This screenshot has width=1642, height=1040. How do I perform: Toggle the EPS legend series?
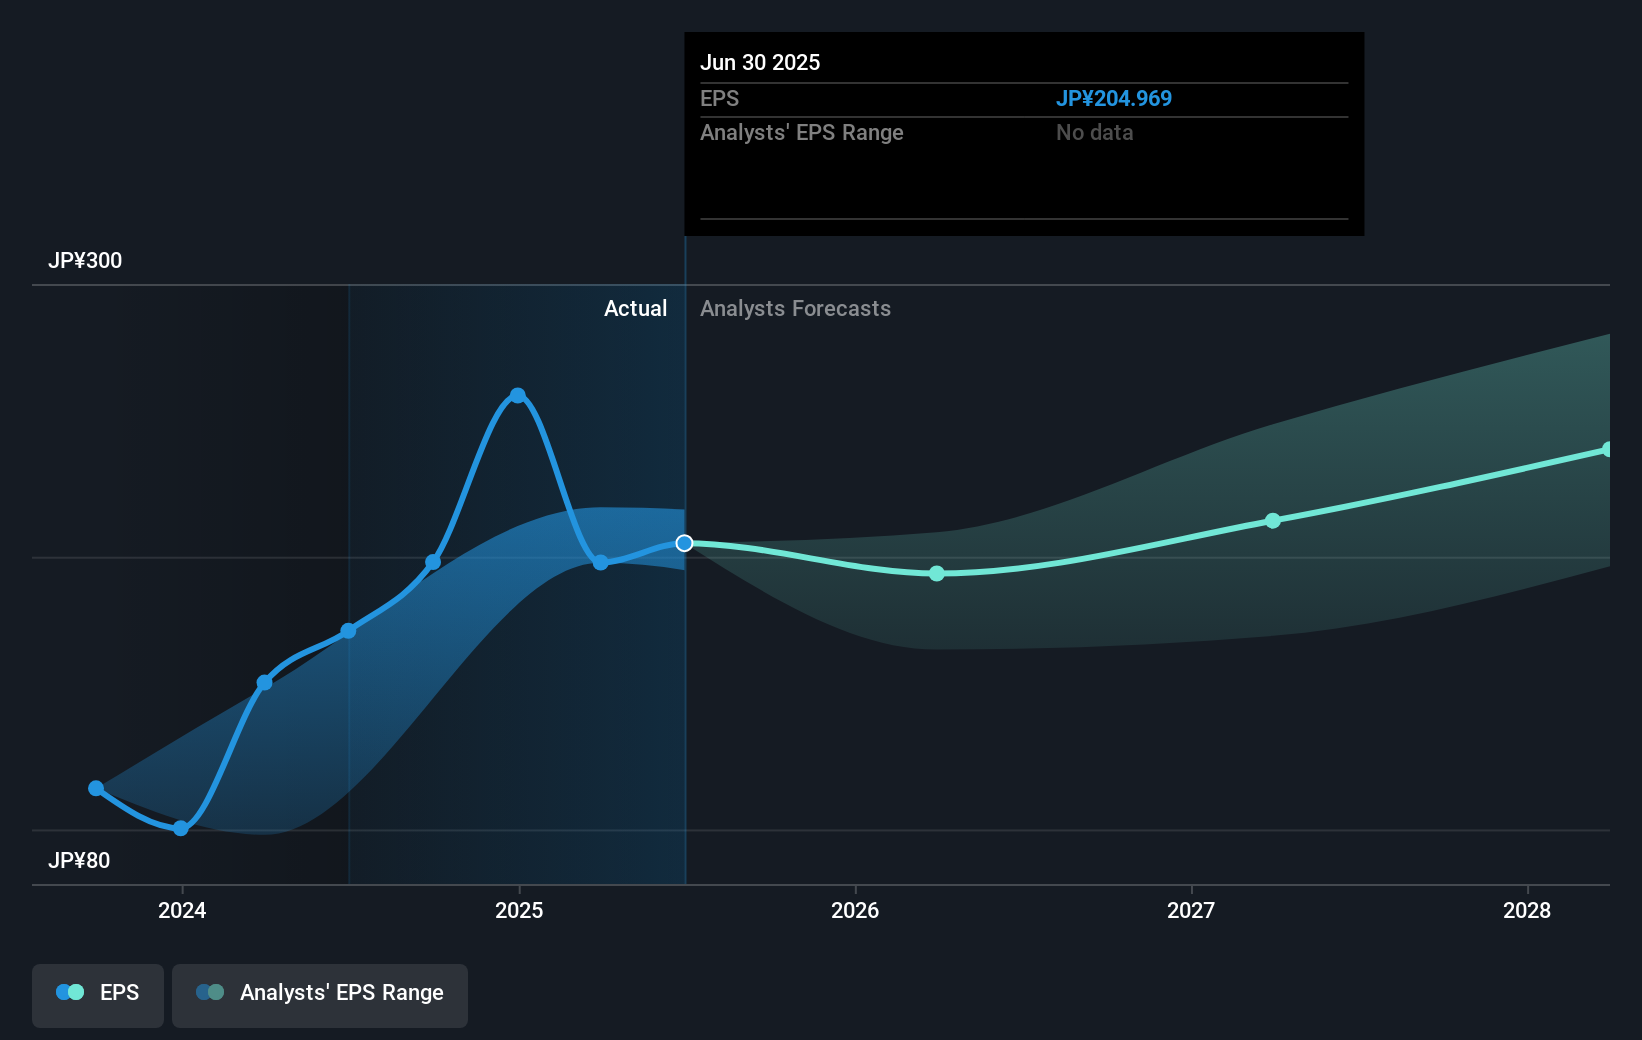[x=98, y=995]
